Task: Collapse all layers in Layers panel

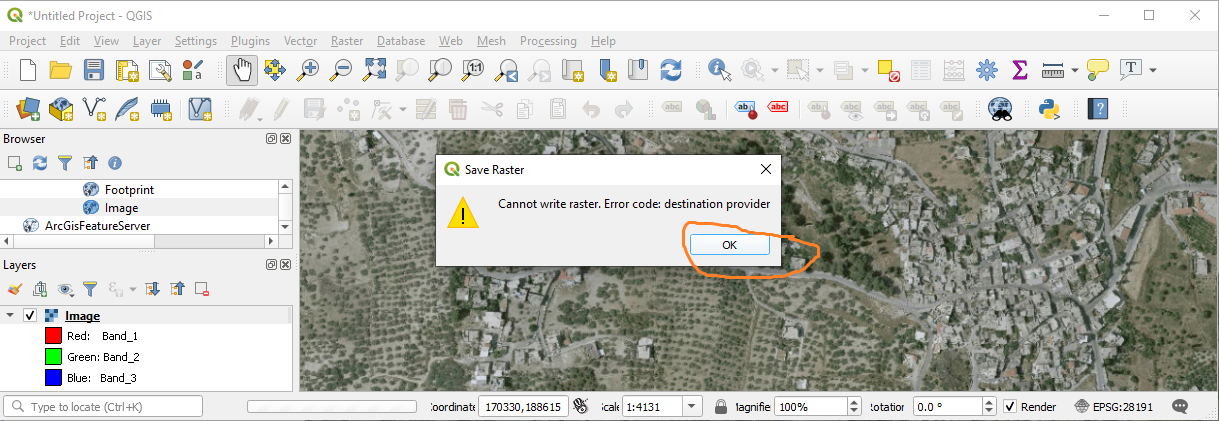Action: [x=178, y=289]
